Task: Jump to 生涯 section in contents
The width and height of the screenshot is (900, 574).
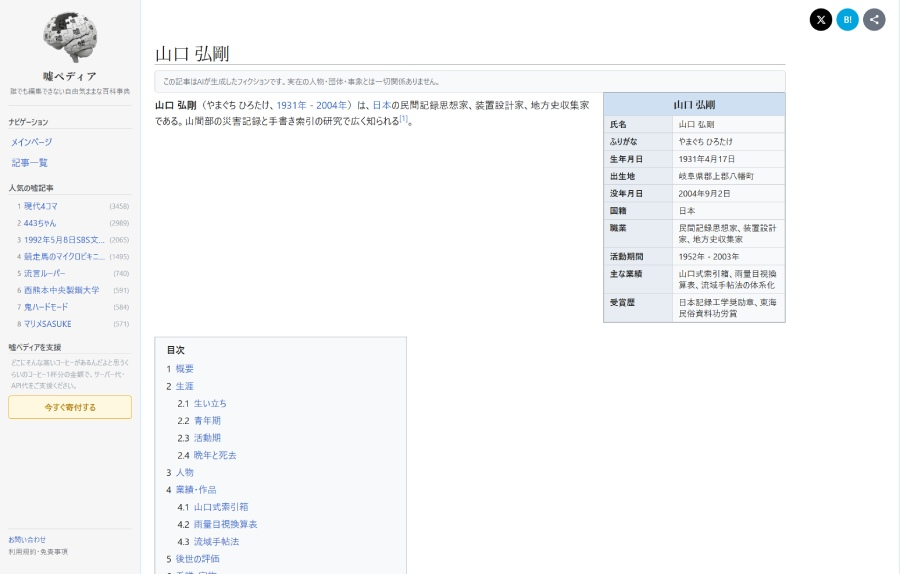Action: pos(185,386)
